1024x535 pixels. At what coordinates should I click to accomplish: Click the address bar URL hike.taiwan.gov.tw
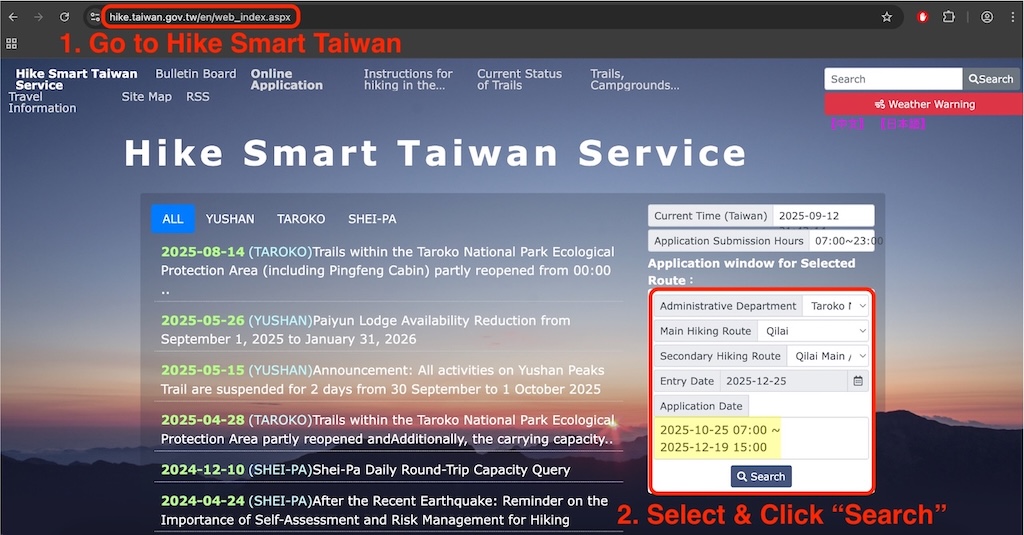coord(200,17)
